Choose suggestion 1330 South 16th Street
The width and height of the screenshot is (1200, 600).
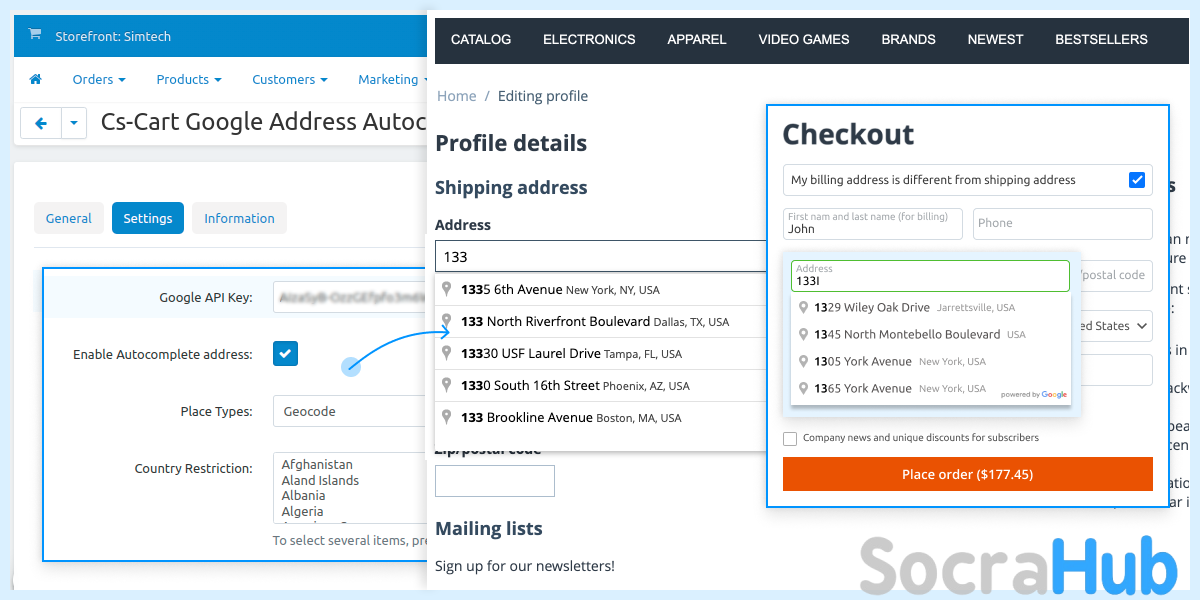click(601, 386)
